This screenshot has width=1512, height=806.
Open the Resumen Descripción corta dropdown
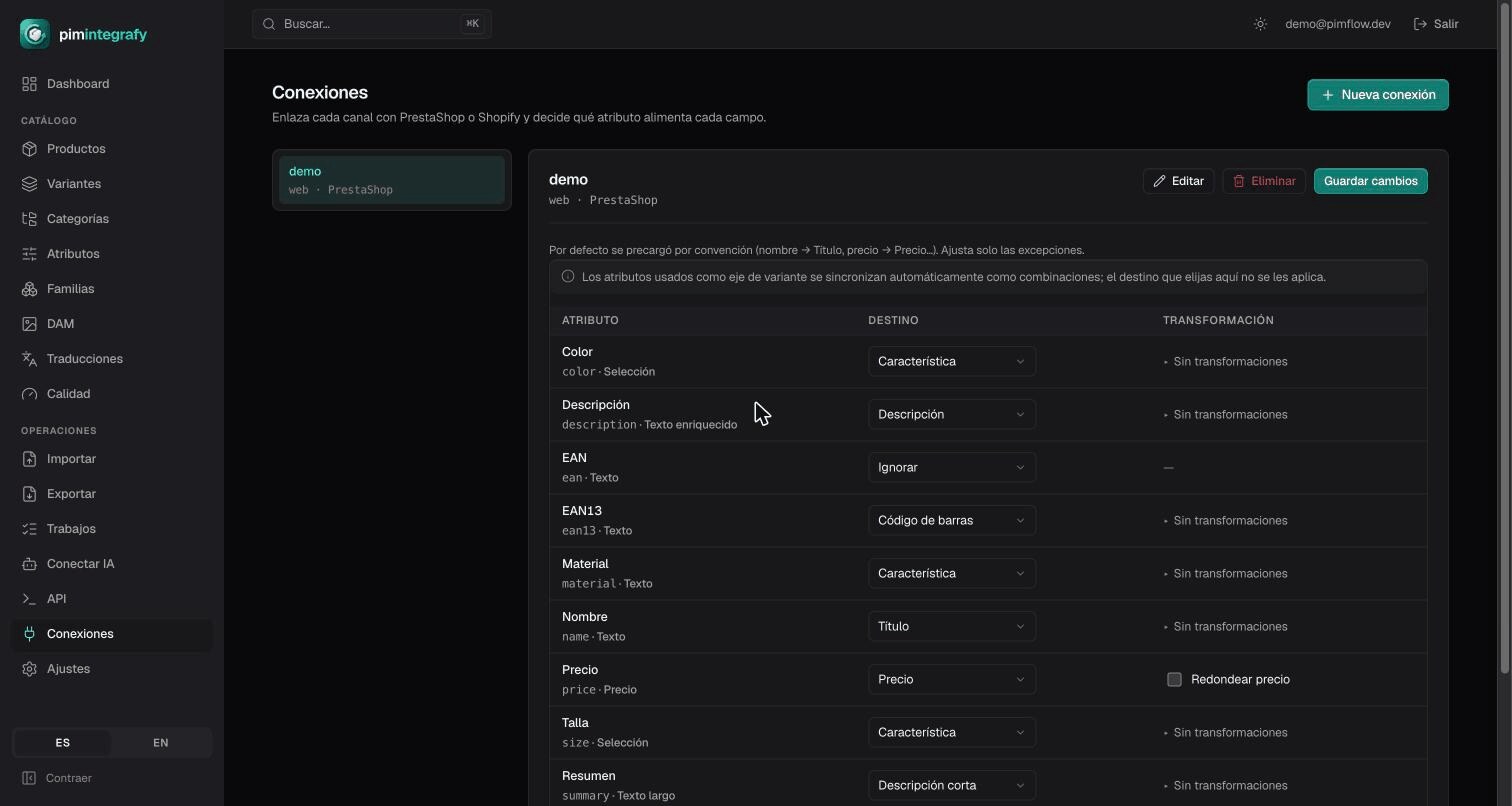[952, 786]
